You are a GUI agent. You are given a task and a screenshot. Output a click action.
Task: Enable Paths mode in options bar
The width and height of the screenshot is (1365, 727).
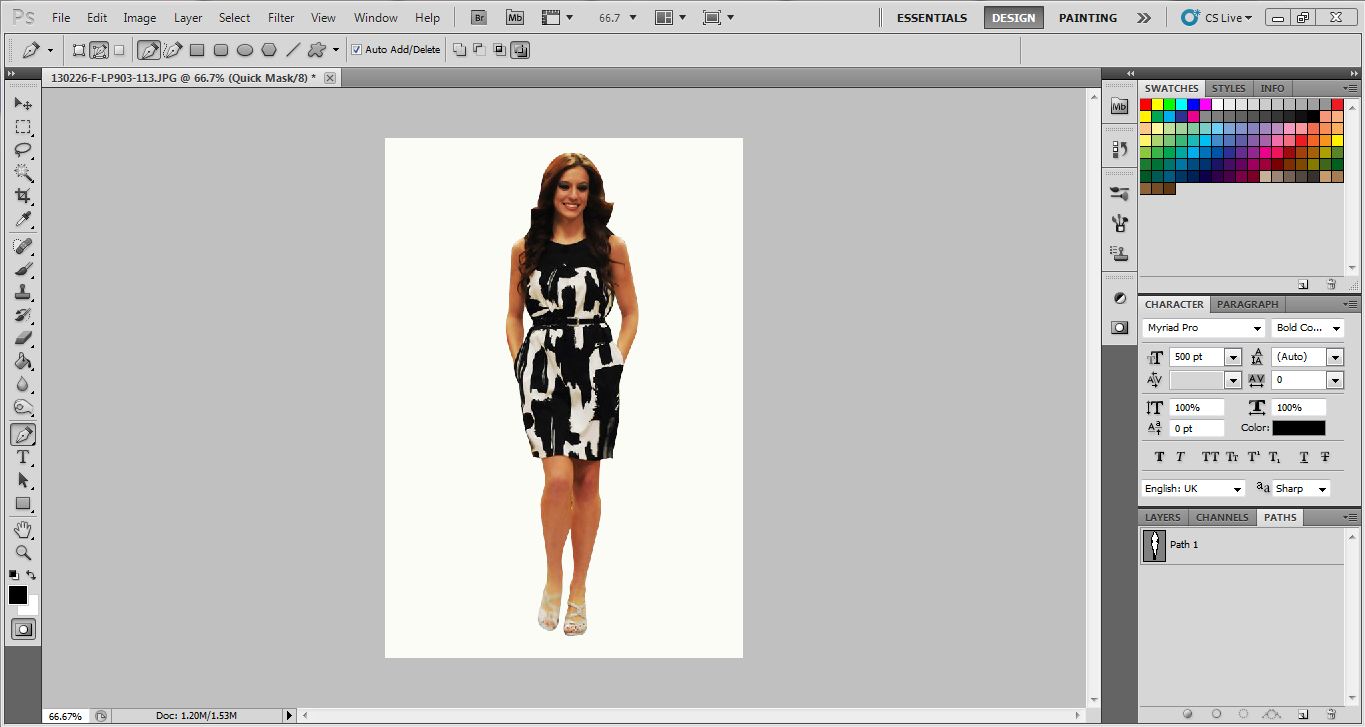pyautogui.click(x=99, y=49)
